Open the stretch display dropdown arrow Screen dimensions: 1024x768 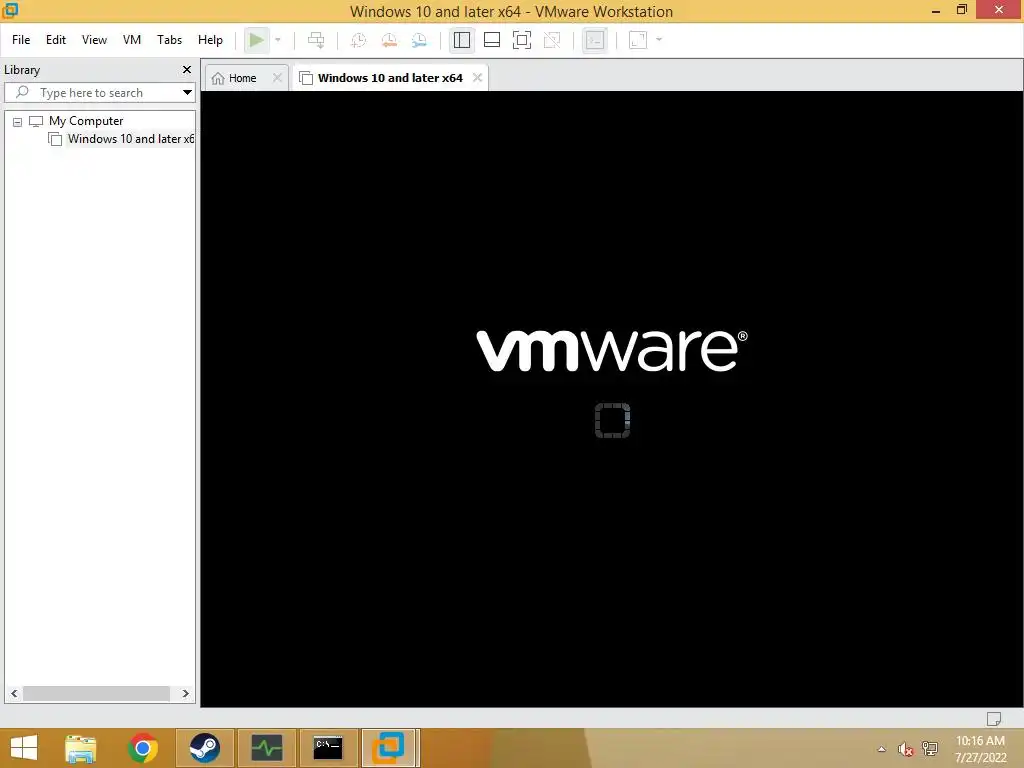(659, 40)
